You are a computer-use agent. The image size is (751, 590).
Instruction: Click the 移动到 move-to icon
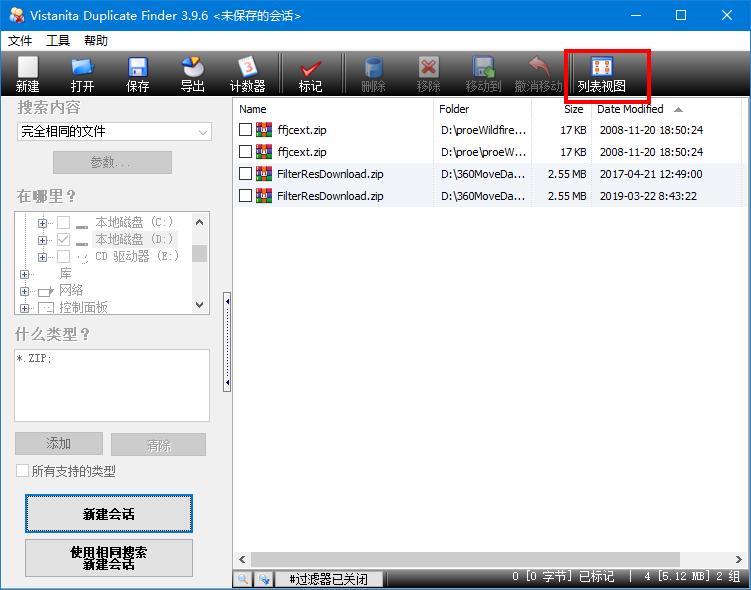pos(483,74)
